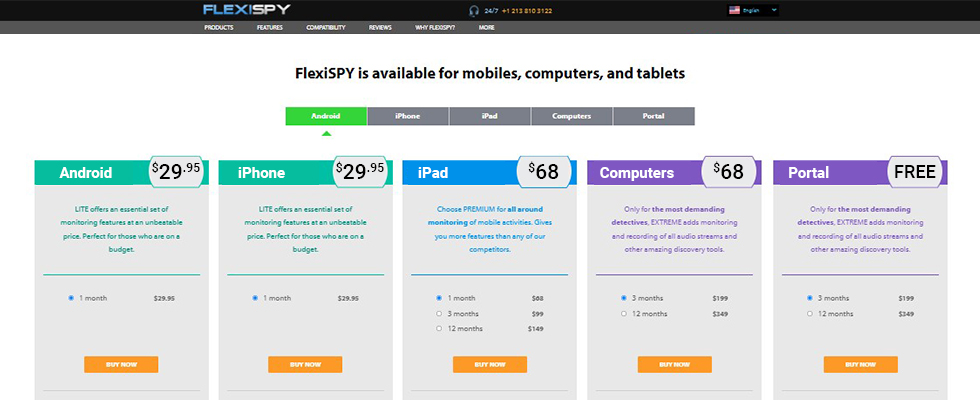Screen dimensions: 980x400
Task: Call the +1 213 810 3122 number link
Action: 526,11
